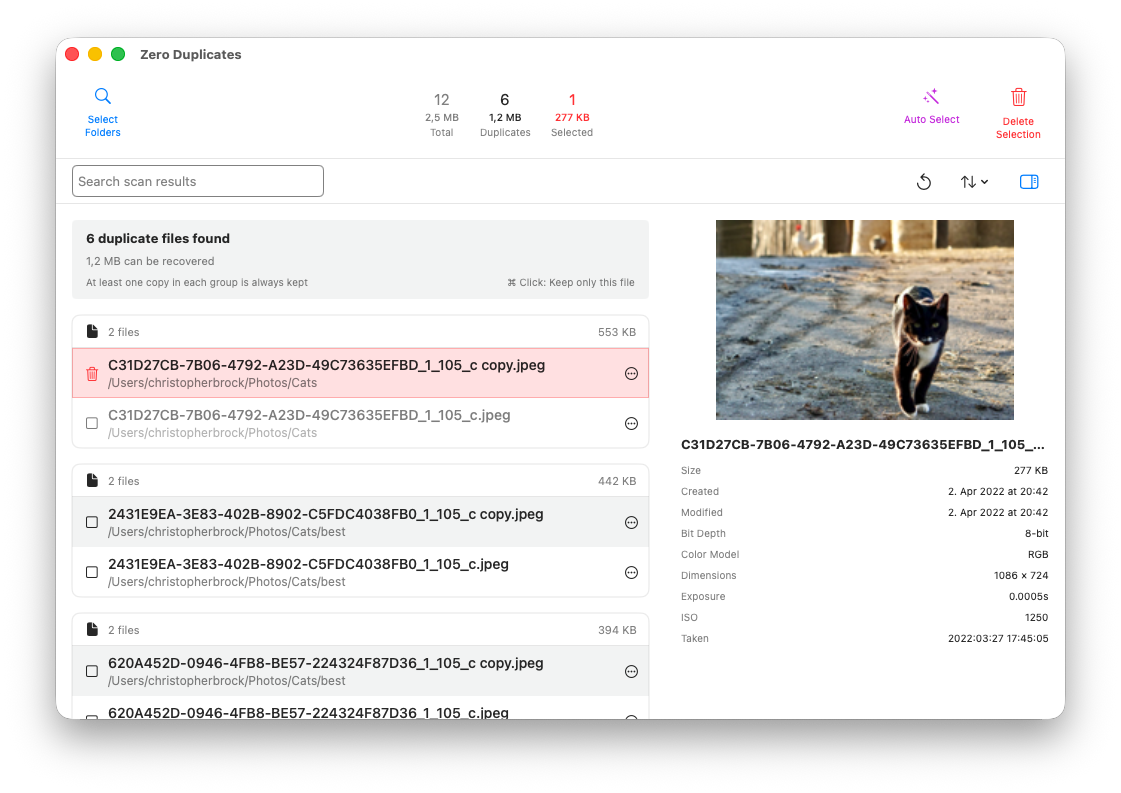
Task: Check the box for 2431E9EA copy.jpeg
Action: click(92, 523)
